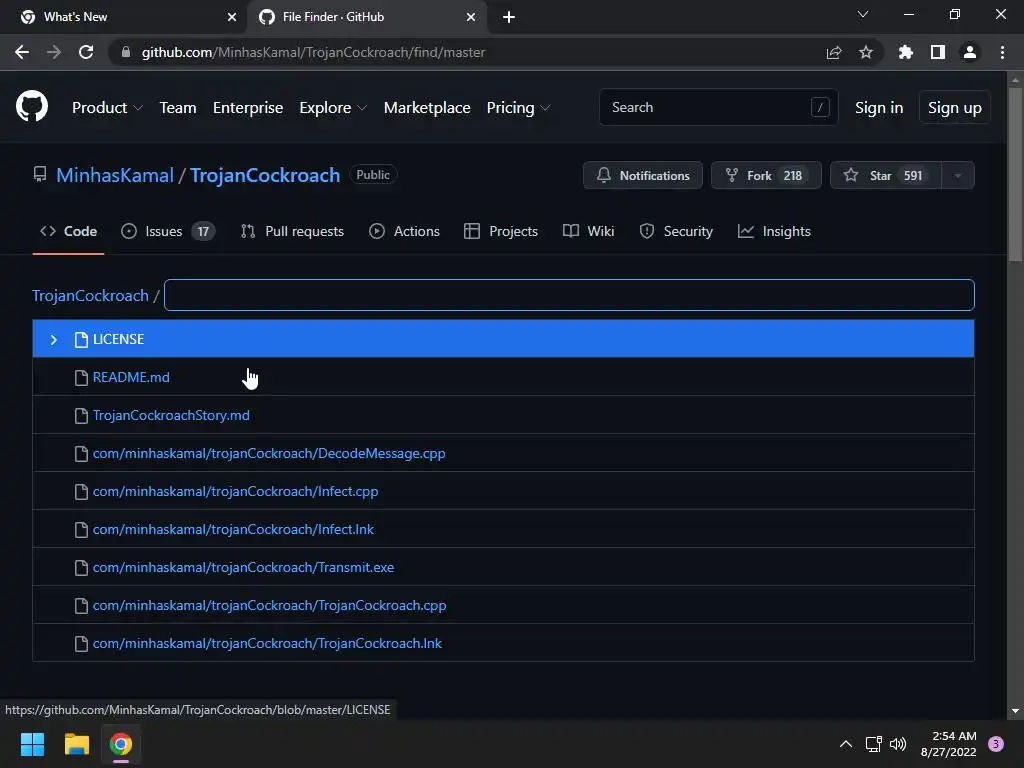Switch to the Pull requests tab
The image size is (1024, 768).
(x=292, y=231)
